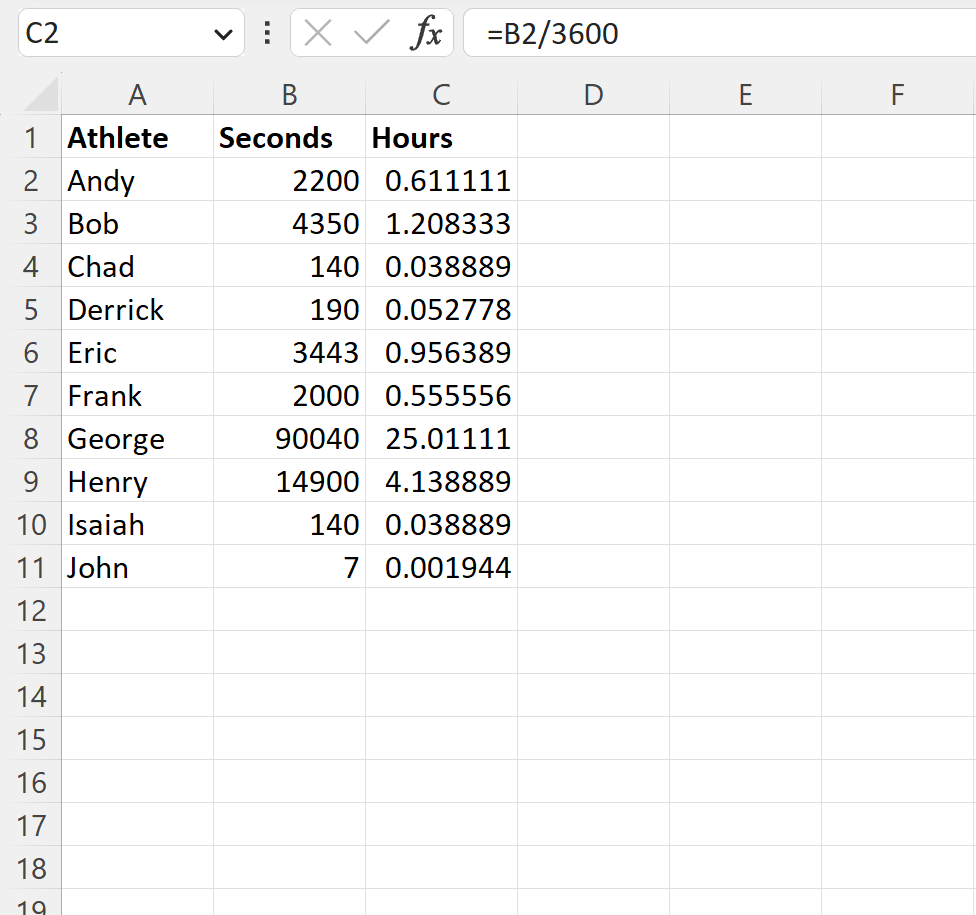
Task: Click the Name Box displaying C2
Action: [110, 33]
